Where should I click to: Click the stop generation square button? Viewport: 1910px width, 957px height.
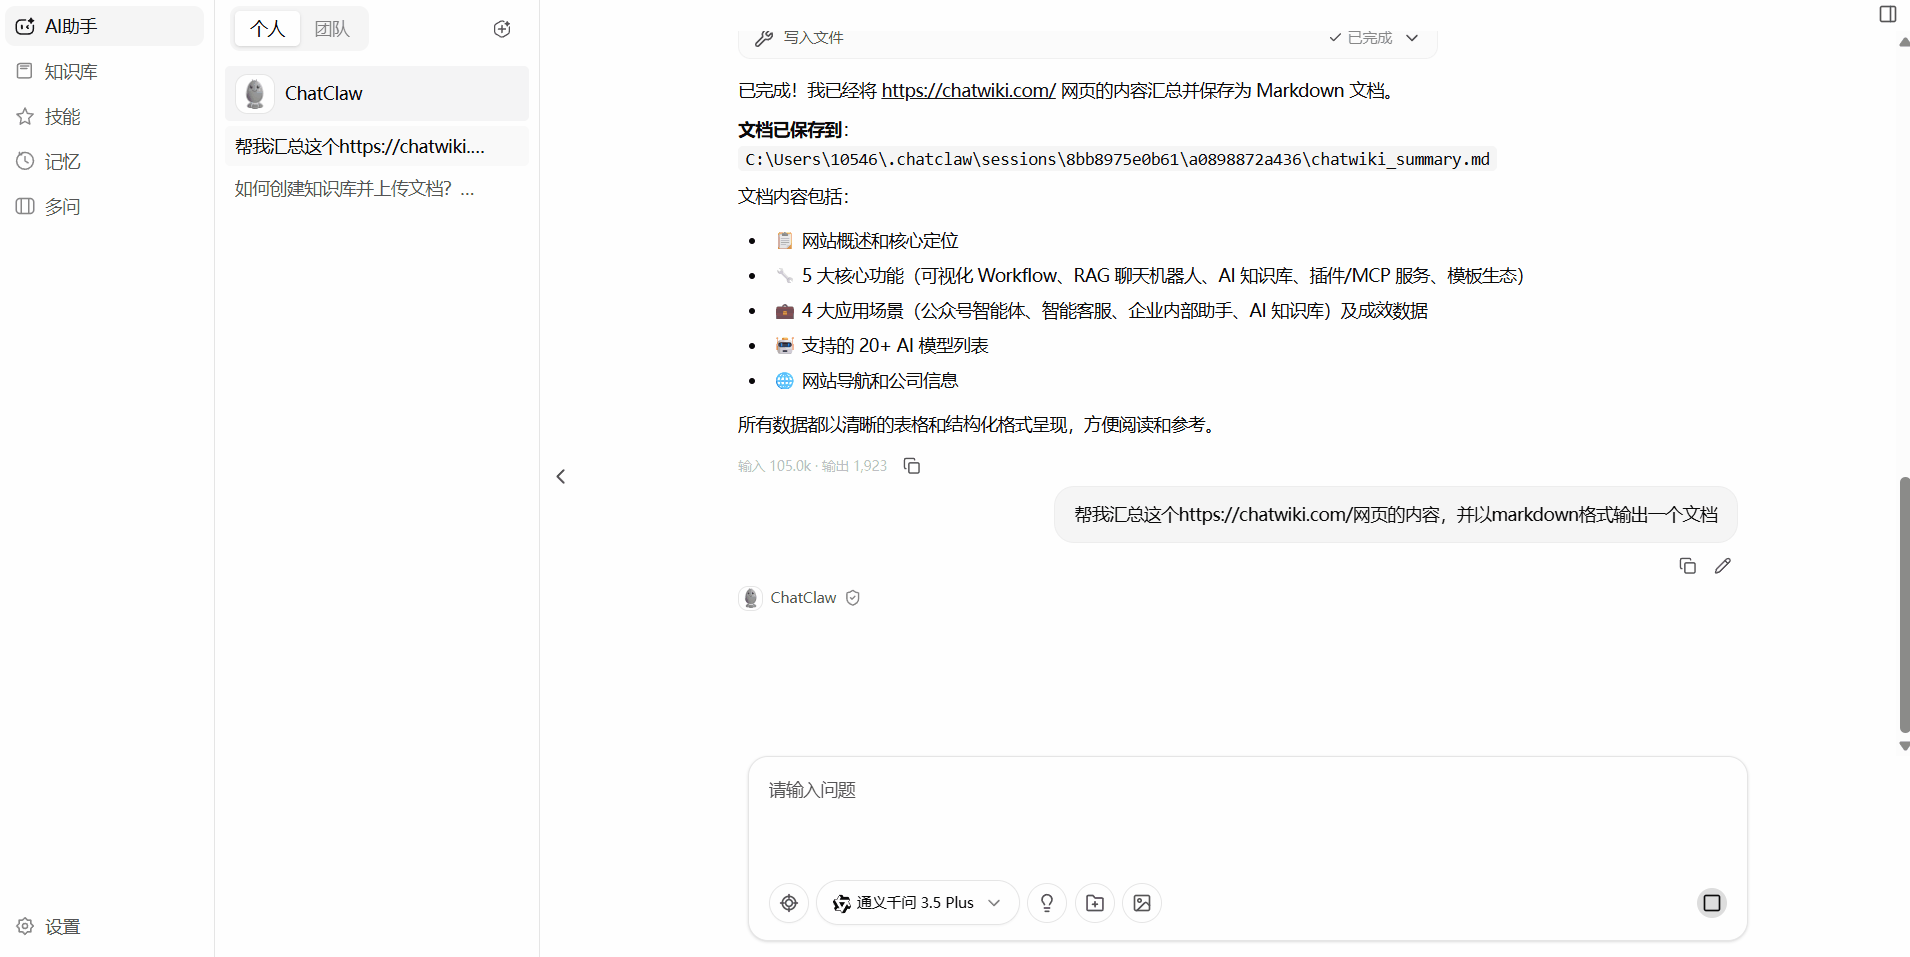pyautogui.click(x=1711, y=902)
